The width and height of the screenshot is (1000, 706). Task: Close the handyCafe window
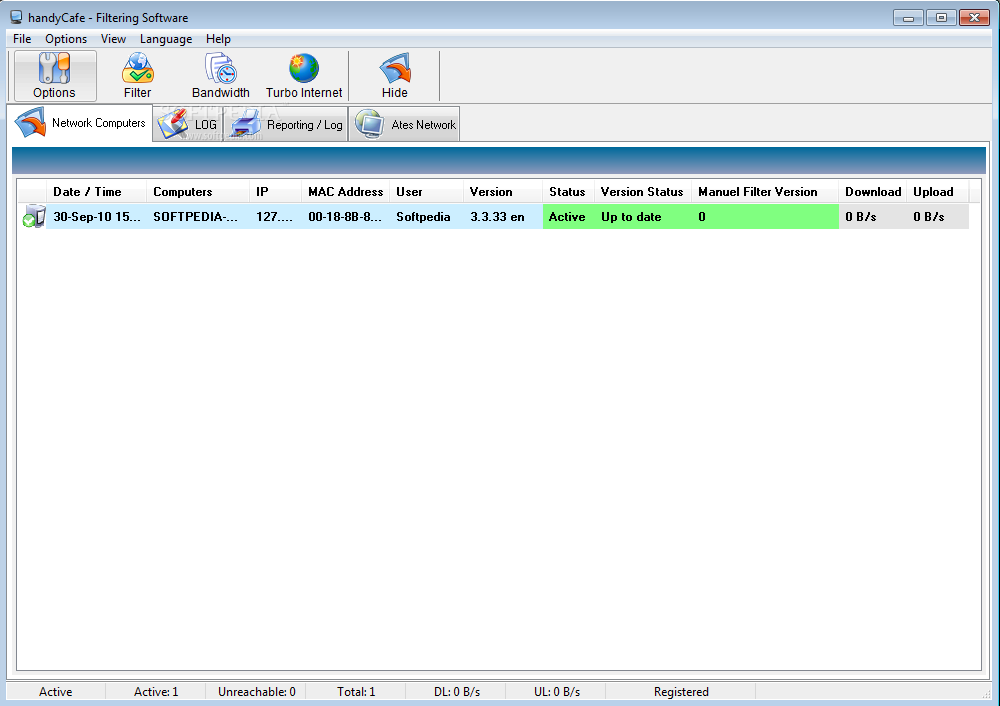pyautogui.click(x=974, y=18)
